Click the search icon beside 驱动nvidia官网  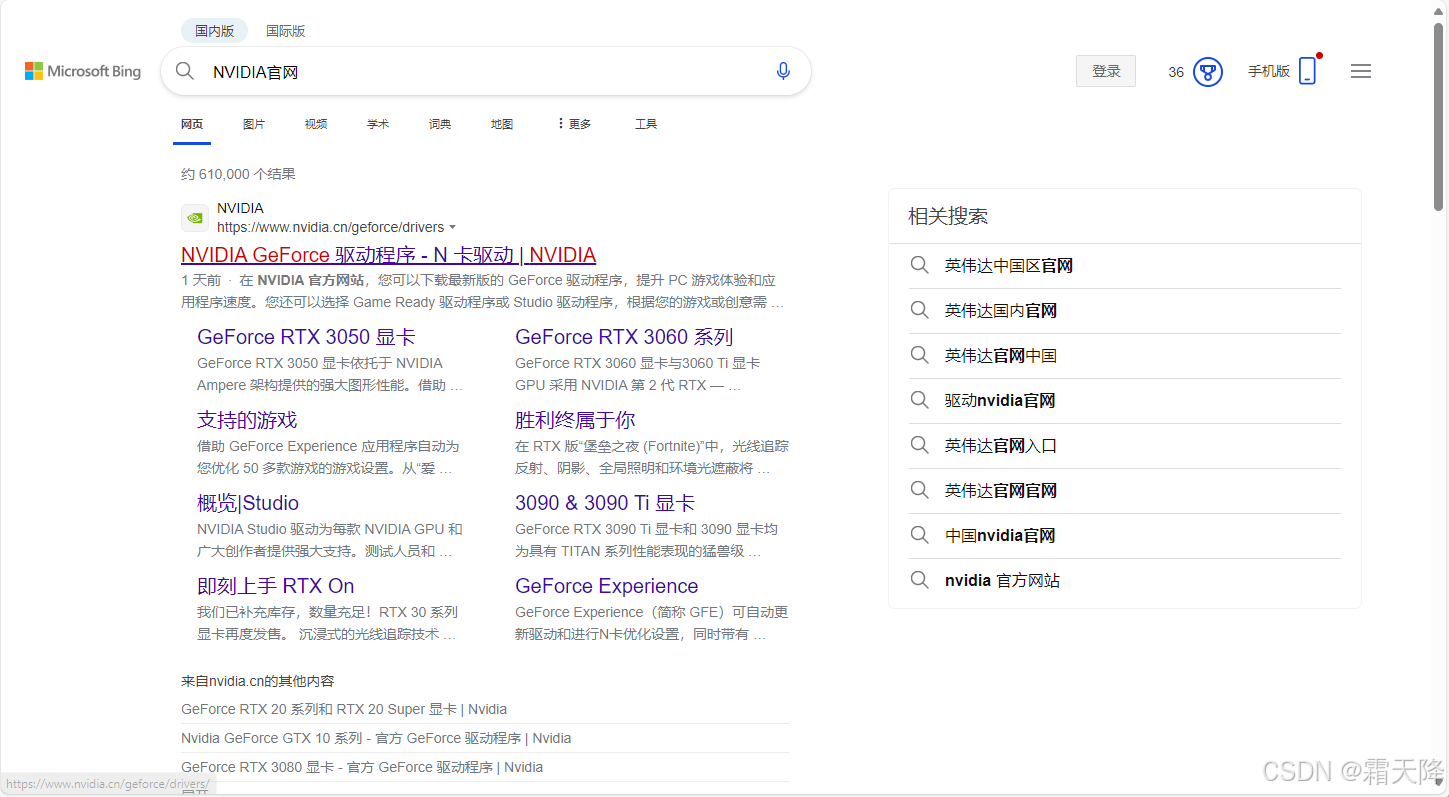[x=919, y=400]
